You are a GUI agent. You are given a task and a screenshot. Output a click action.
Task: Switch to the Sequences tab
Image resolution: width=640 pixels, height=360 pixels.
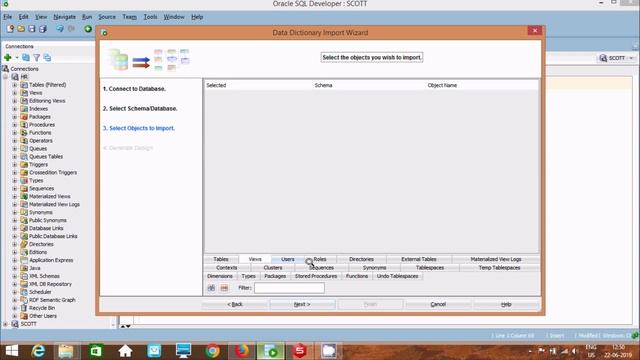point(321,268)
